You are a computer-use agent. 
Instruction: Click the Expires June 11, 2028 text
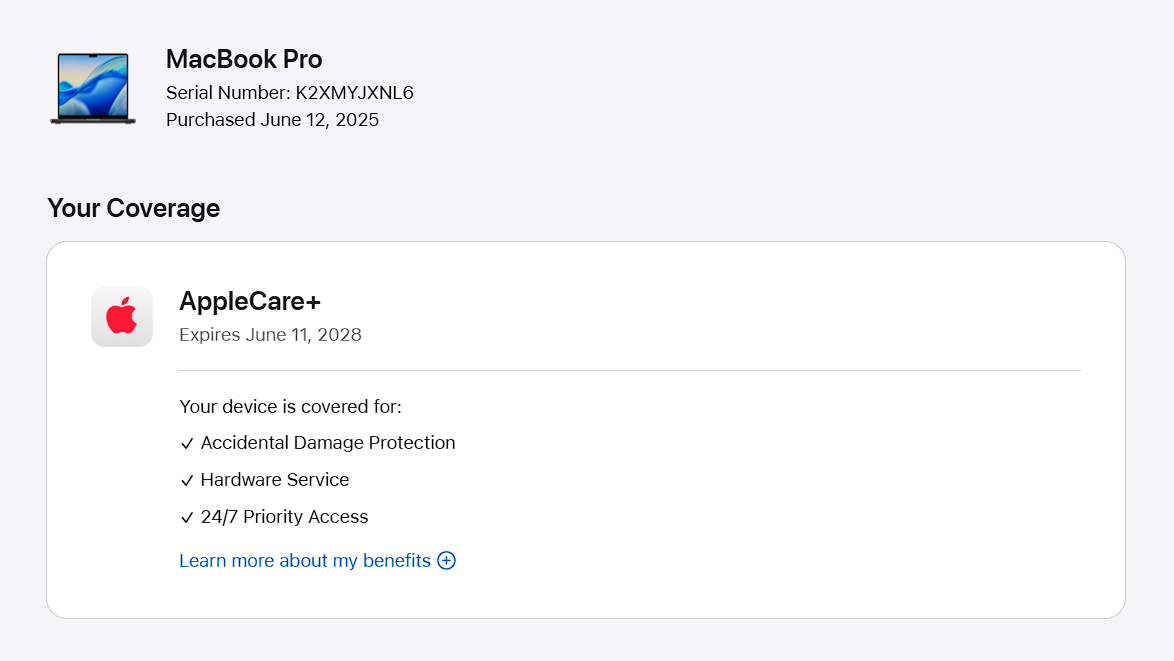[270, 335]
